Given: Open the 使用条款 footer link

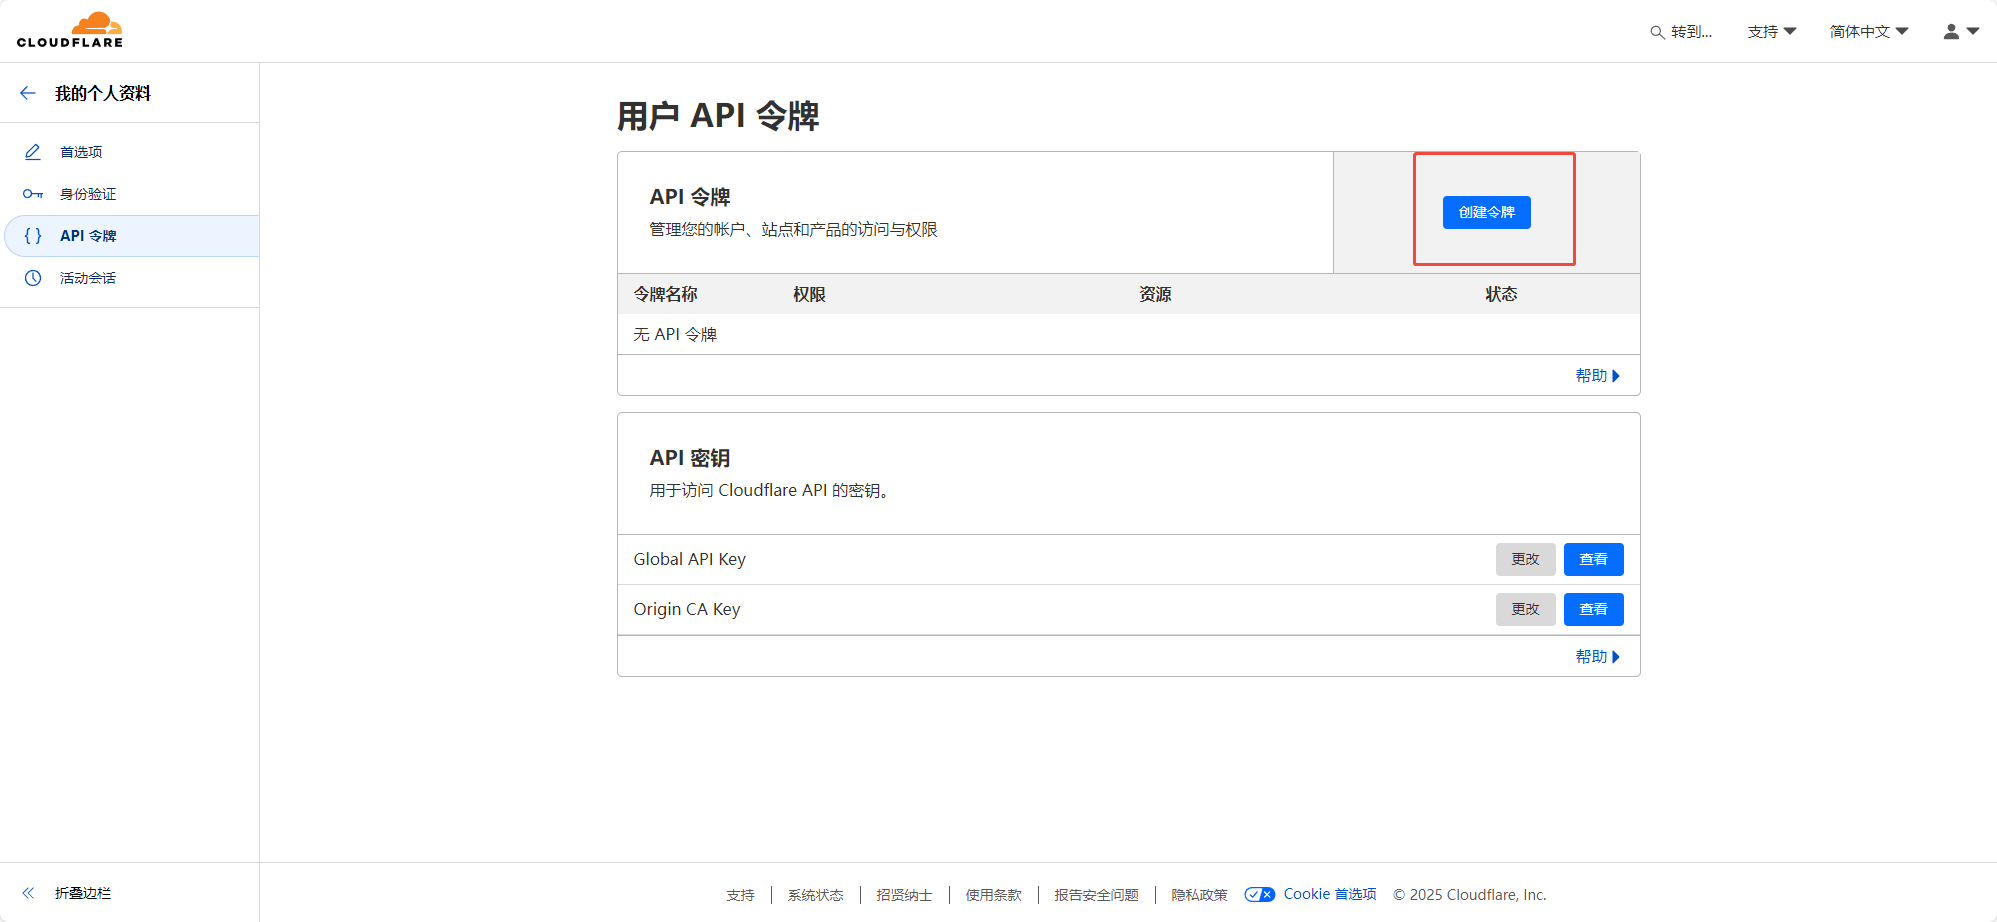Looking at the screenshot, I should point(993,895).
